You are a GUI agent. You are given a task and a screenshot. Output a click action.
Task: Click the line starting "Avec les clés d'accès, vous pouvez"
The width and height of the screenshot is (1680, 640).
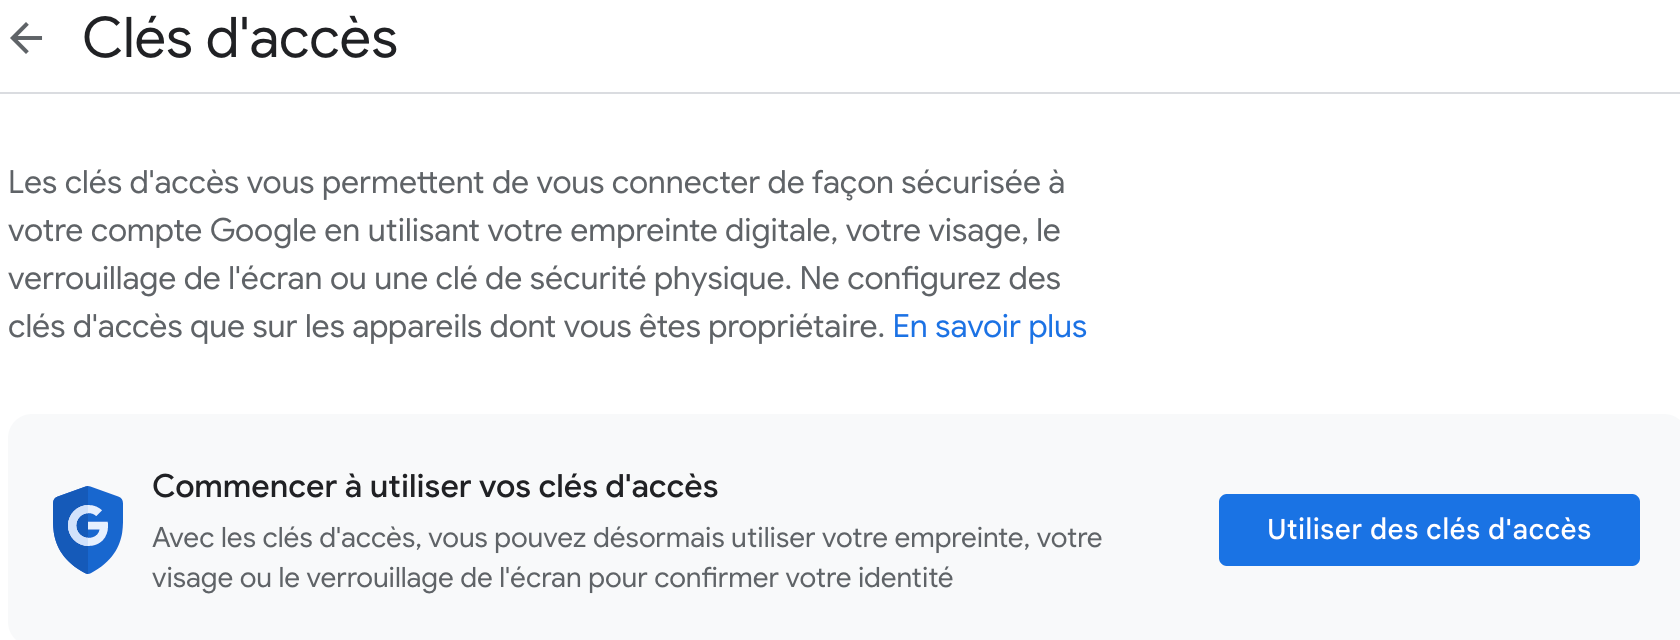(627, 538)
